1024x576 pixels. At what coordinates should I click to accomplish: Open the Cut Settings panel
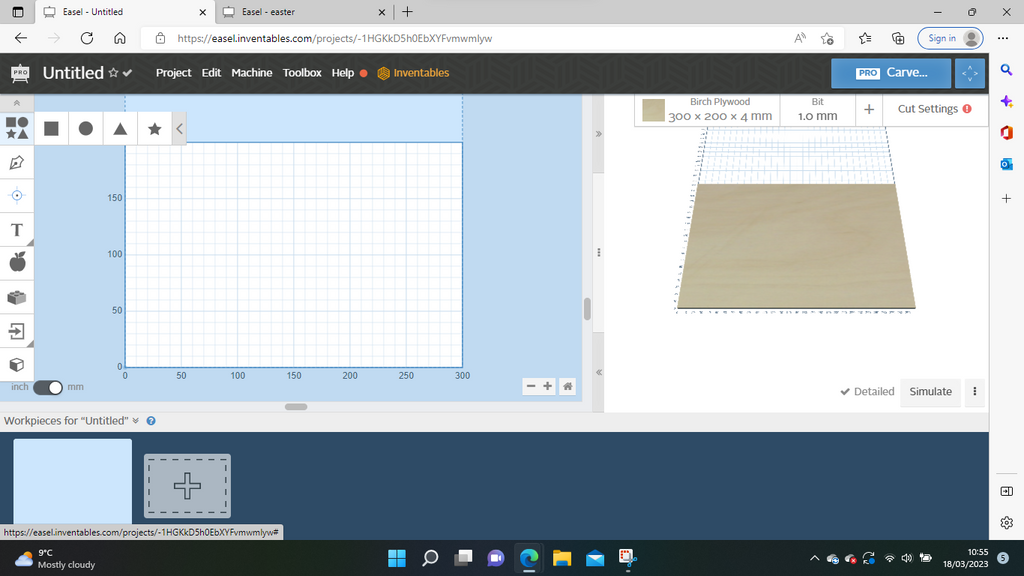[929, 109]
